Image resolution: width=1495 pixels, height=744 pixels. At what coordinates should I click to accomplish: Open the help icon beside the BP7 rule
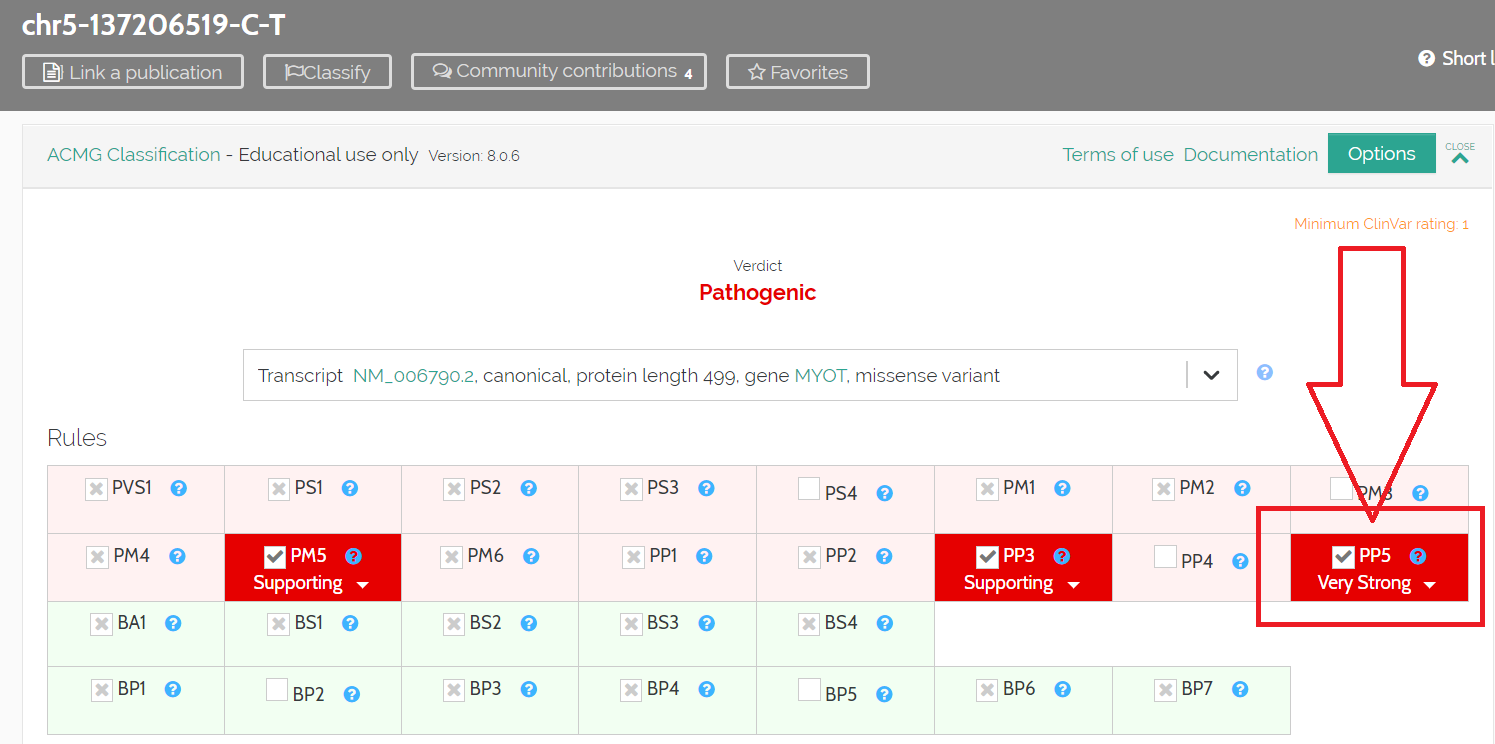pos(1240,689)
